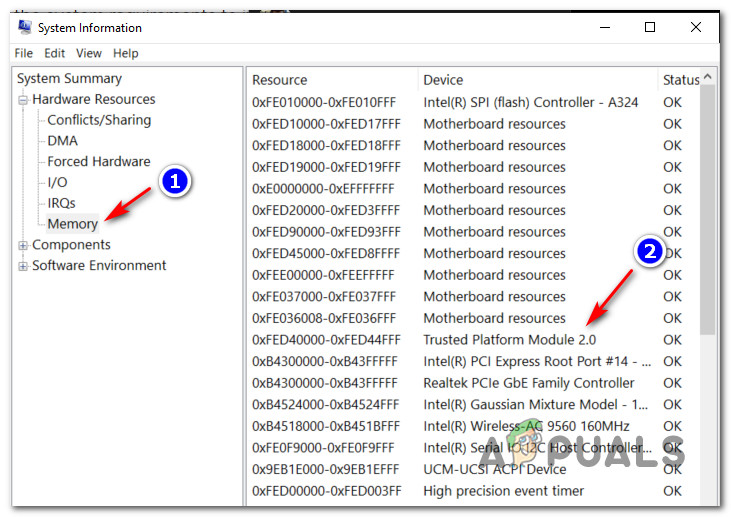Screen dimensions: 731x517
Task: Select IRQs in the tree
Action: pyautogui.click(x=61, y=203)
